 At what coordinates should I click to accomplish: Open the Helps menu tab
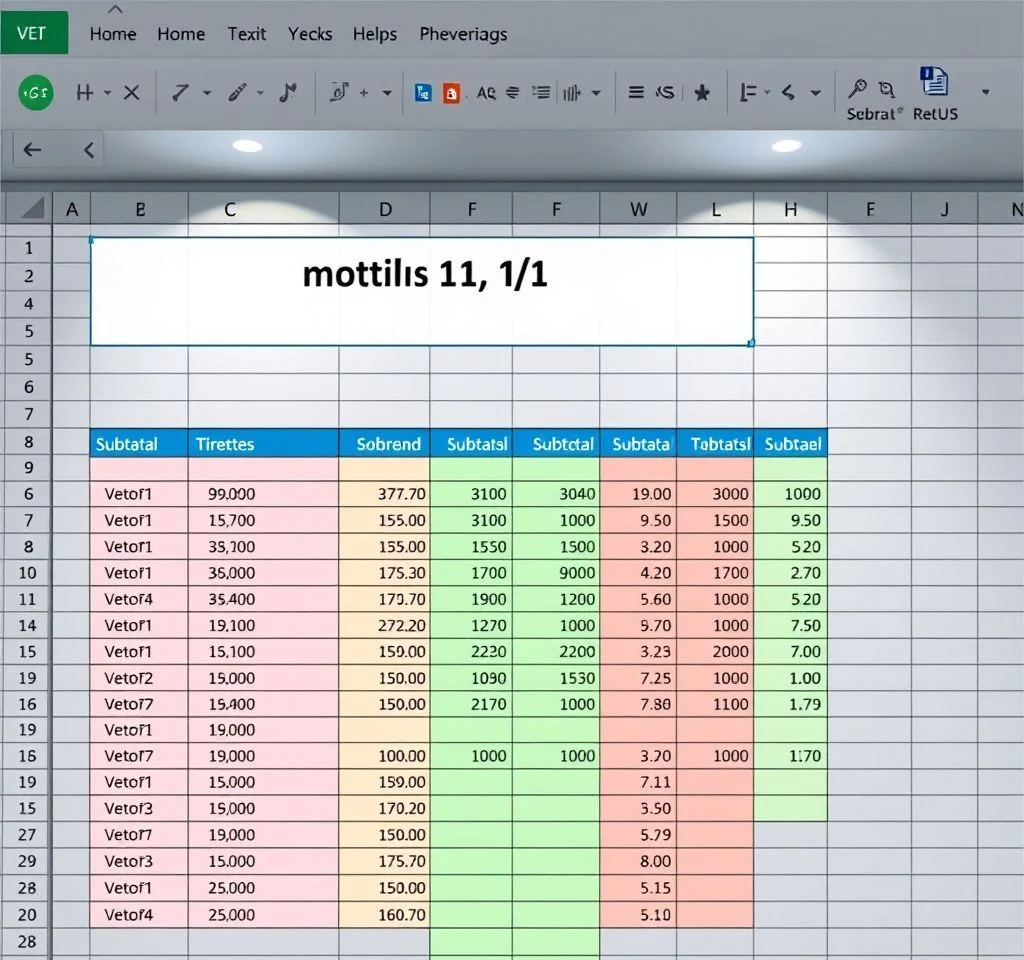pos(374,34)
